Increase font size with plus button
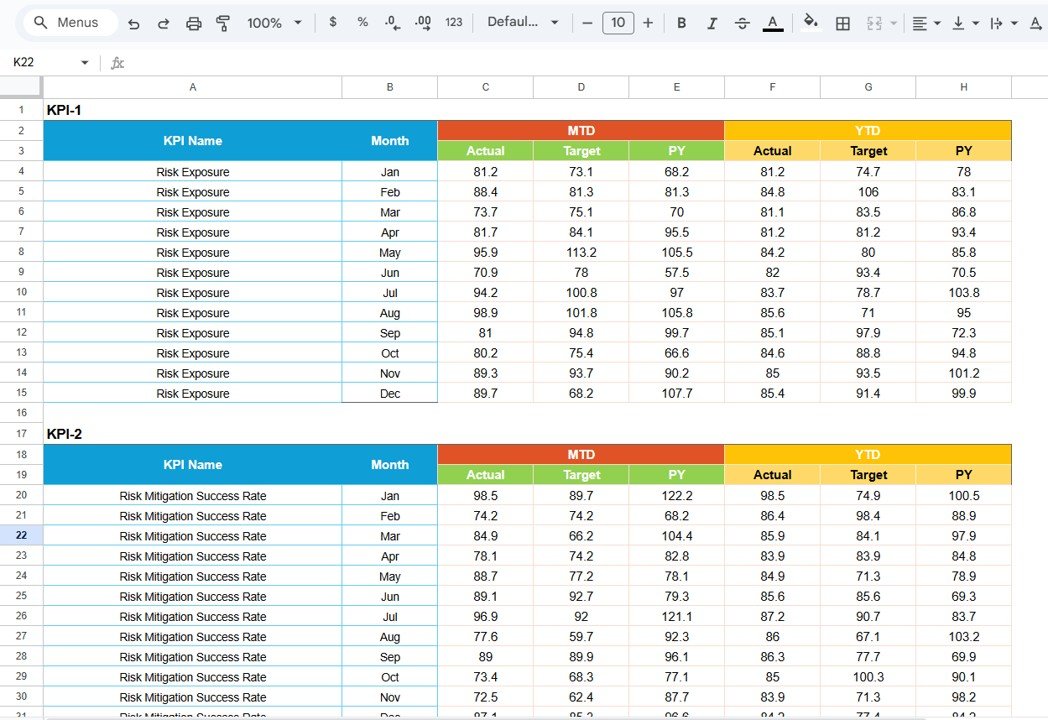This screenshot has width=1048, height=720. click(x=648, y=22)
